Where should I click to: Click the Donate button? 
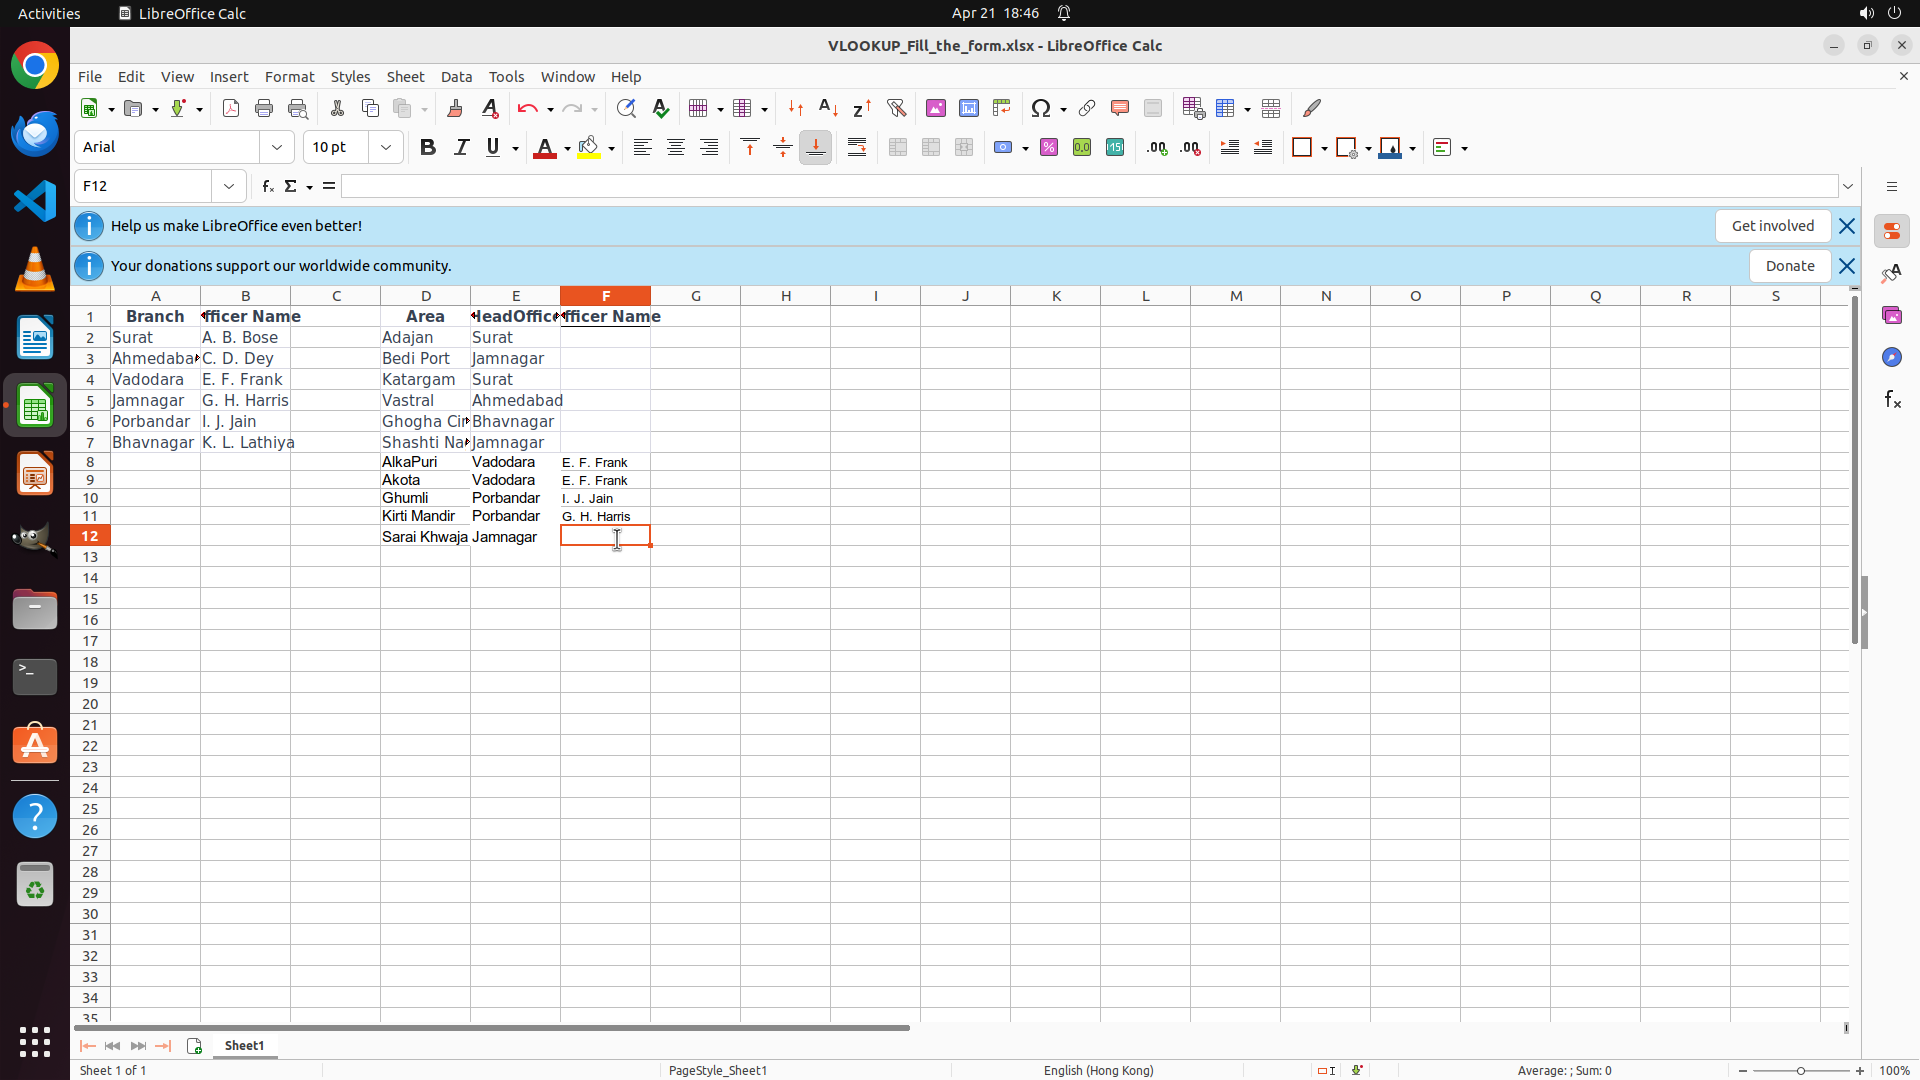(1789, 266)
